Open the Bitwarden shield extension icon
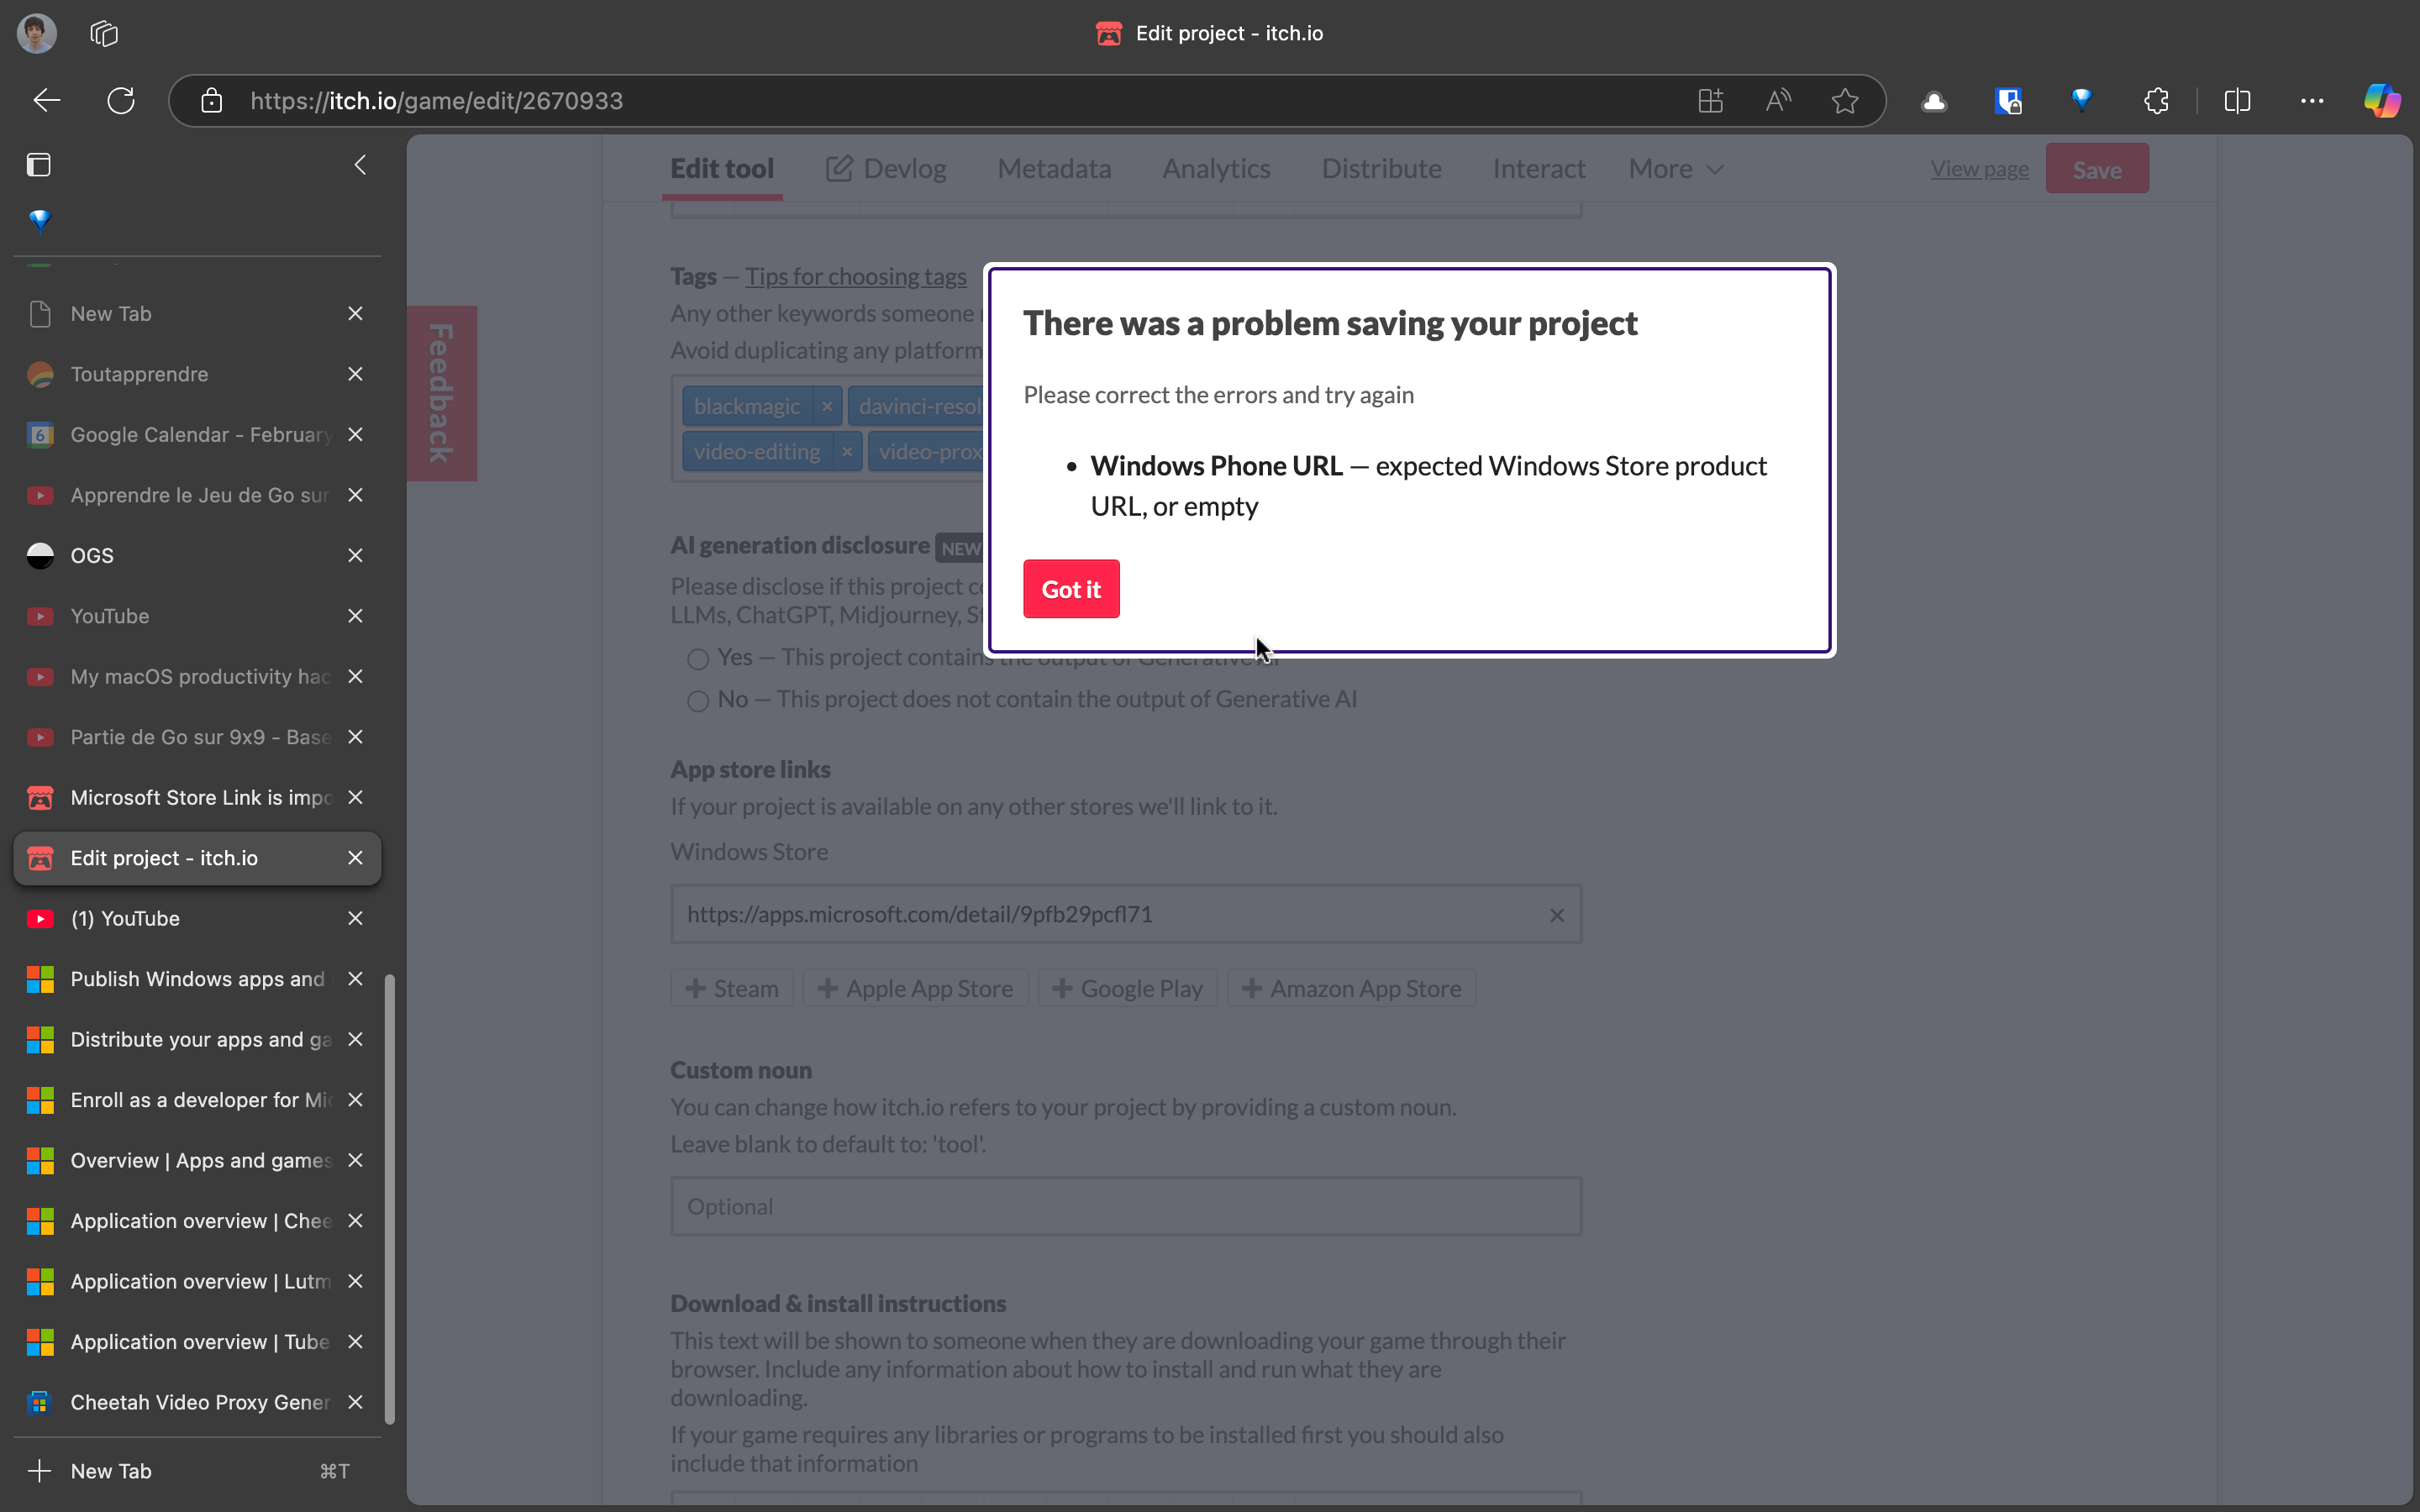2420x1512 pixels. [x=2008, y=101]
